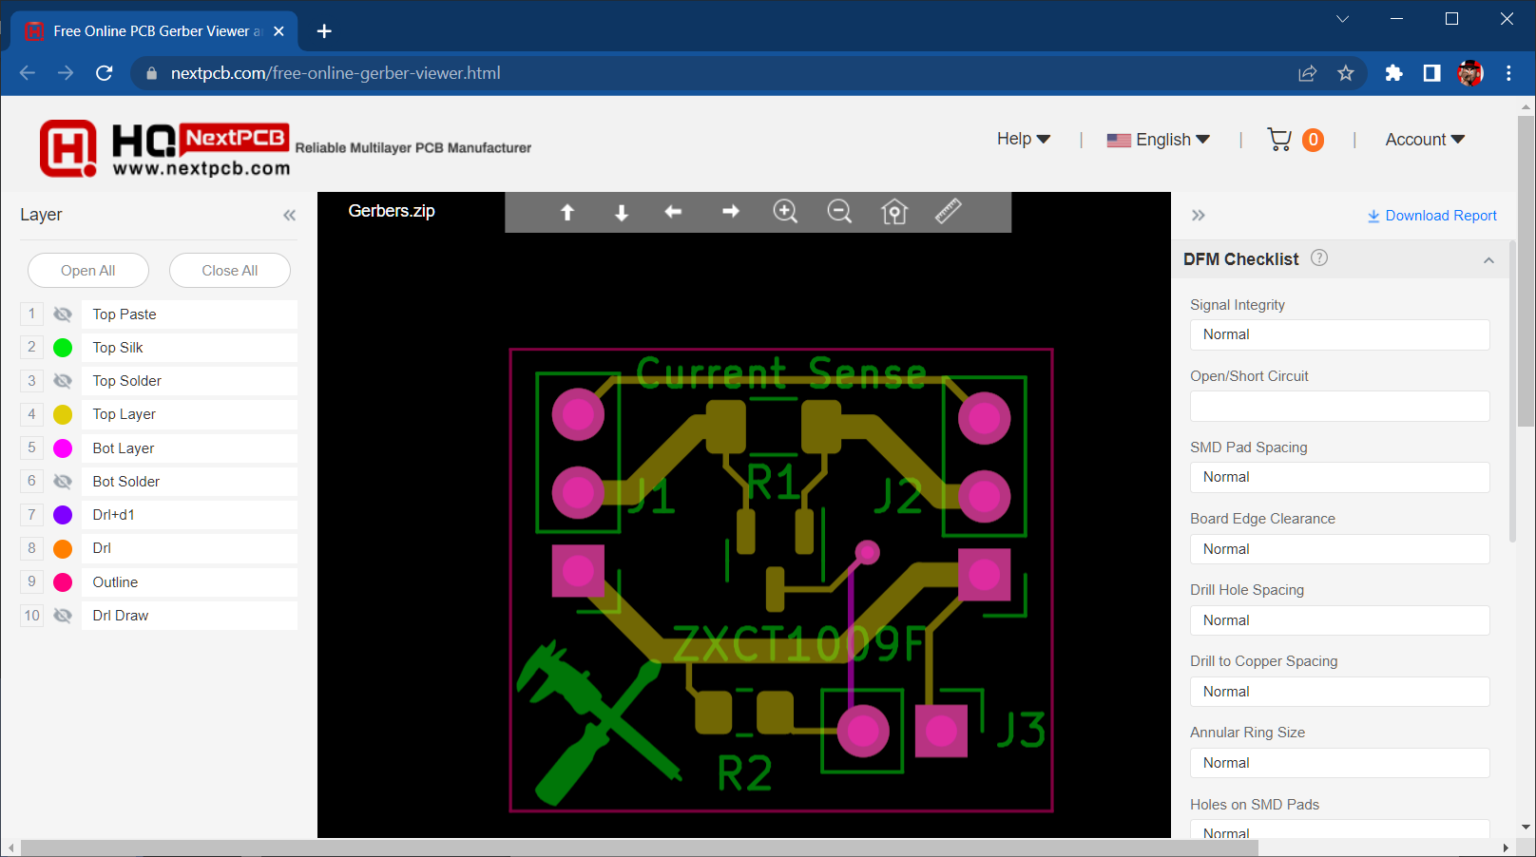
Task: Select the Free Online PCB Gerber Viewer tab
Action: pyautogui.click(x=155, y=31)
